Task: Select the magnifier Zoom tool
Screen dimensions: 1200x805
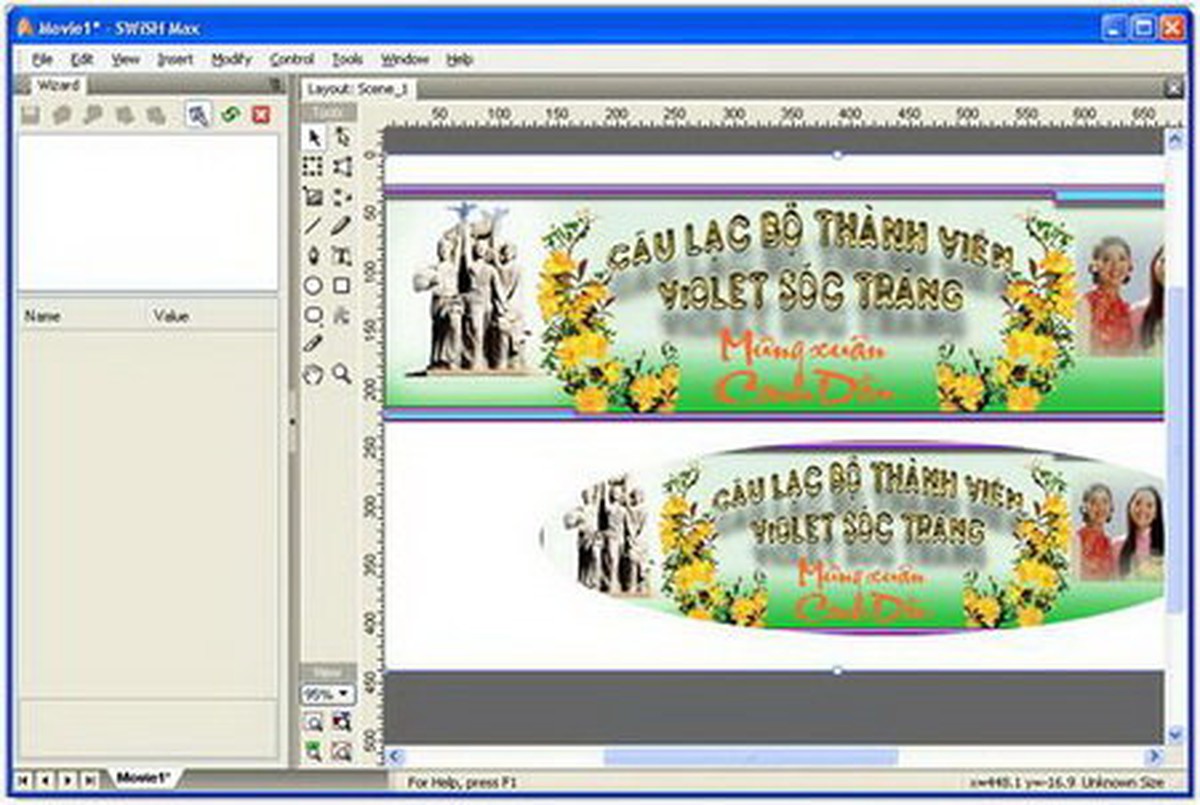Action: (x=341, y=374)
